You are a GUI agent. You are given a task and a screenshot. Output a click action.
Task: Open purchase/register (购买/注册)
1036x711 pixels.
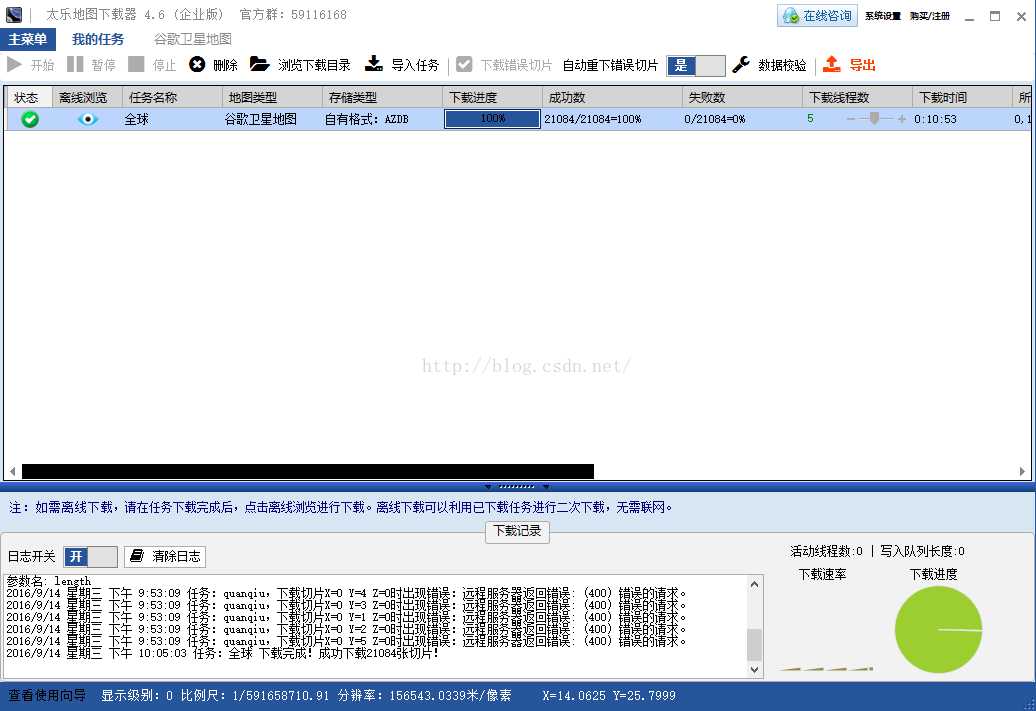(x=930, y=16)
